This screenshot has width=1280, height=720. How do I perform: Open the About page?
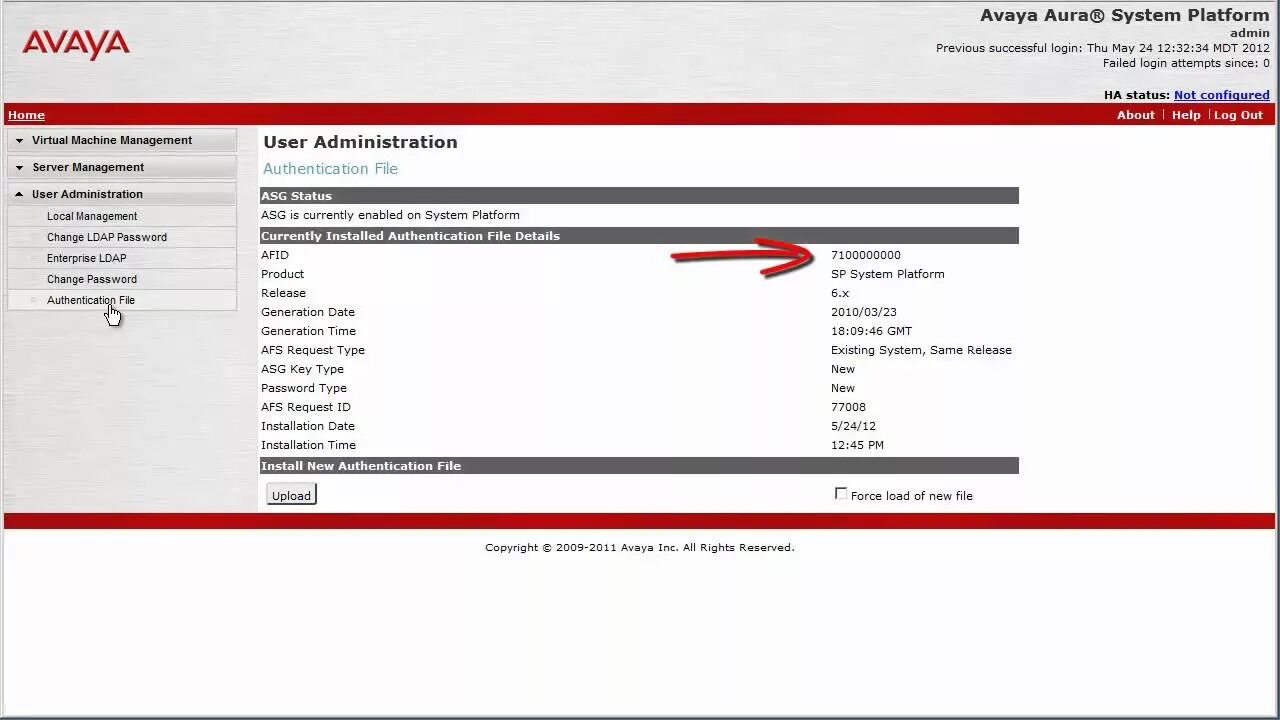tap(1135, 114)
